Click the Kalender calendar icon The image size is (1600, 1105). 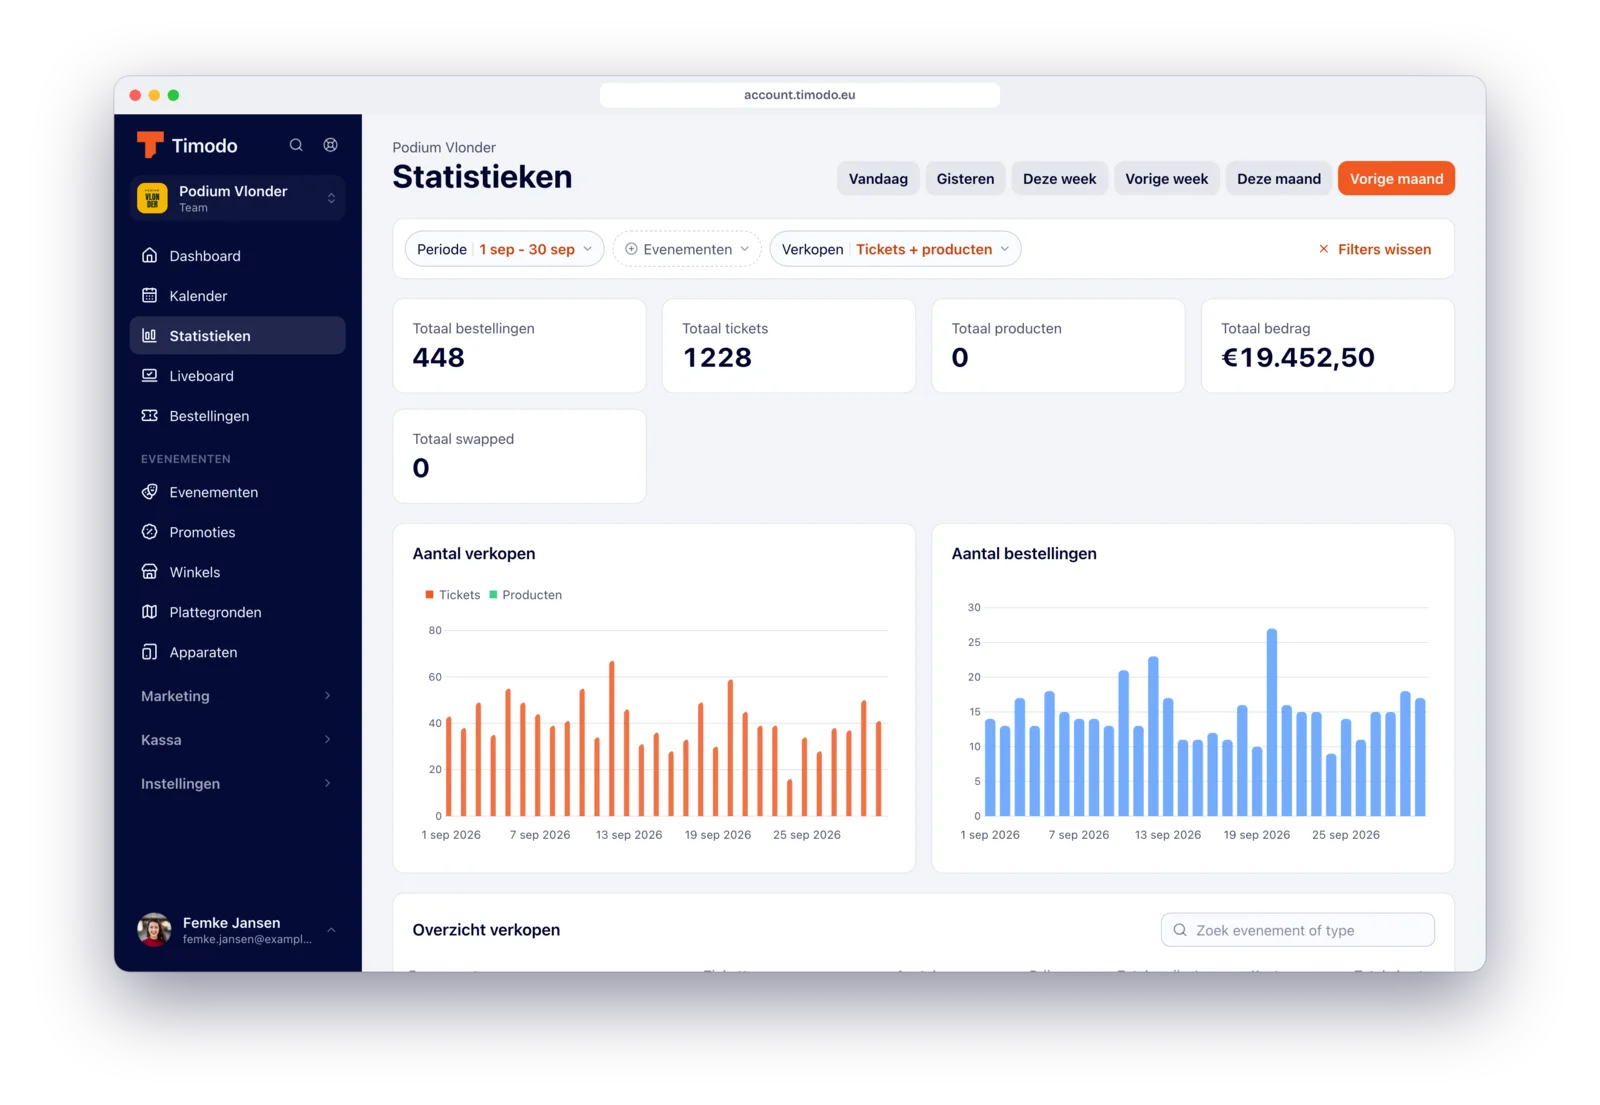click(x=150, y=296)
